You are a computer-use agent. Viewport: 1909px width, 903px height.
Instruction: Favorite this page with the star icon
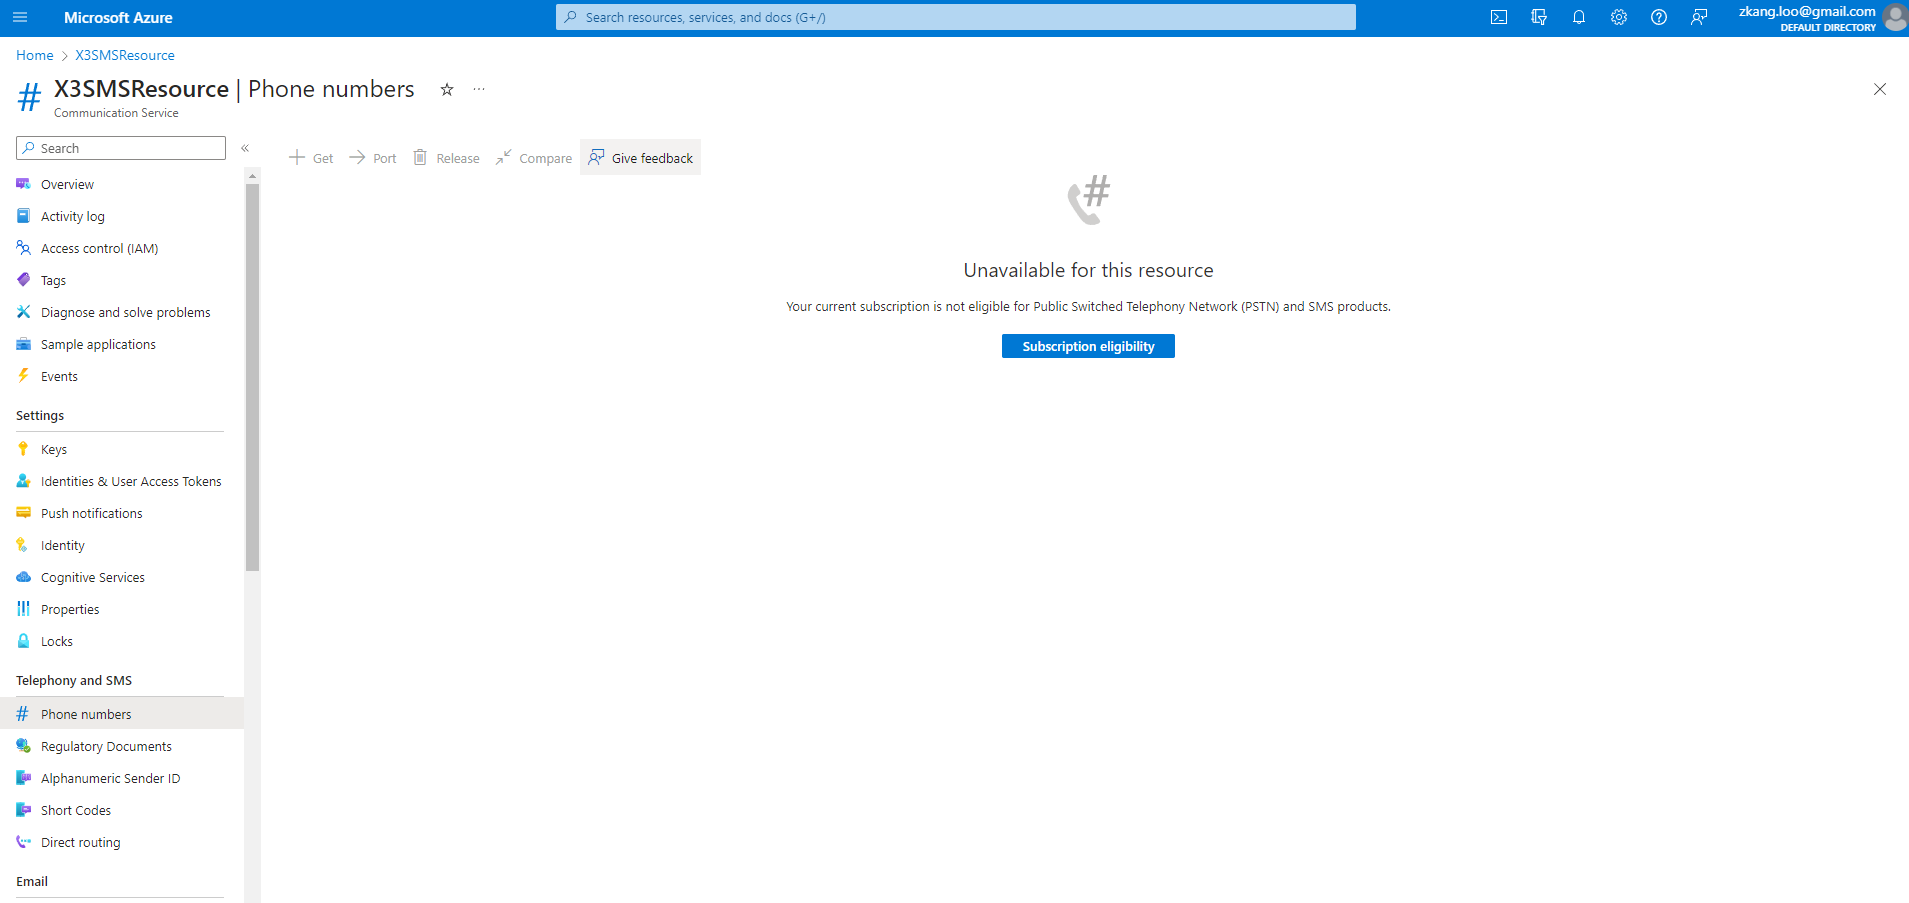(447, 89)
